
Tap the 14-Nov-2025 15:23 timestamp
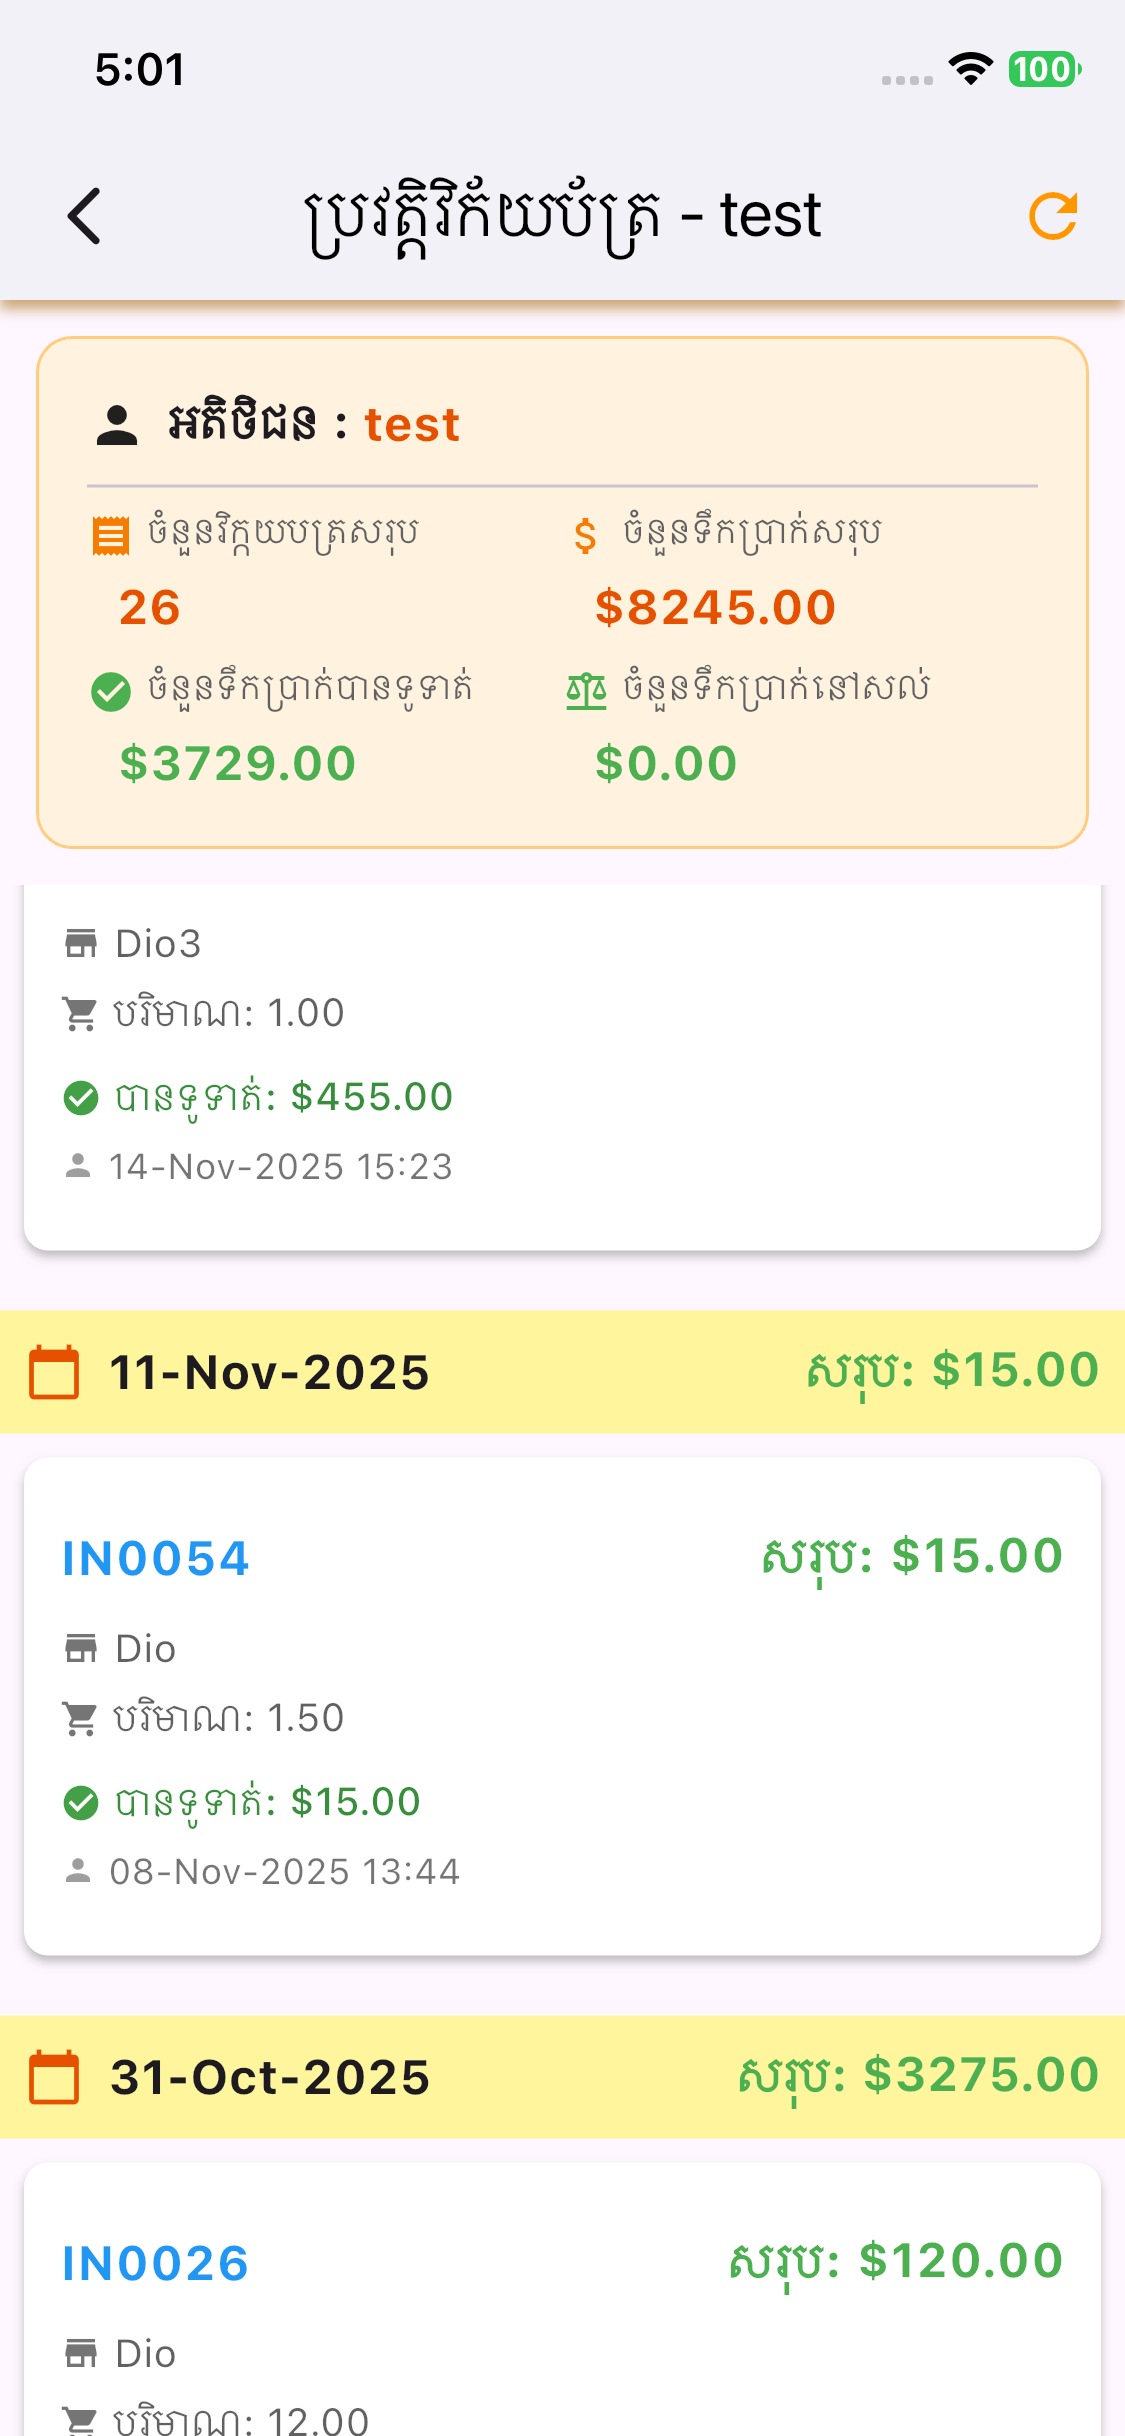pyautogui.click(x=281, y=1167)
